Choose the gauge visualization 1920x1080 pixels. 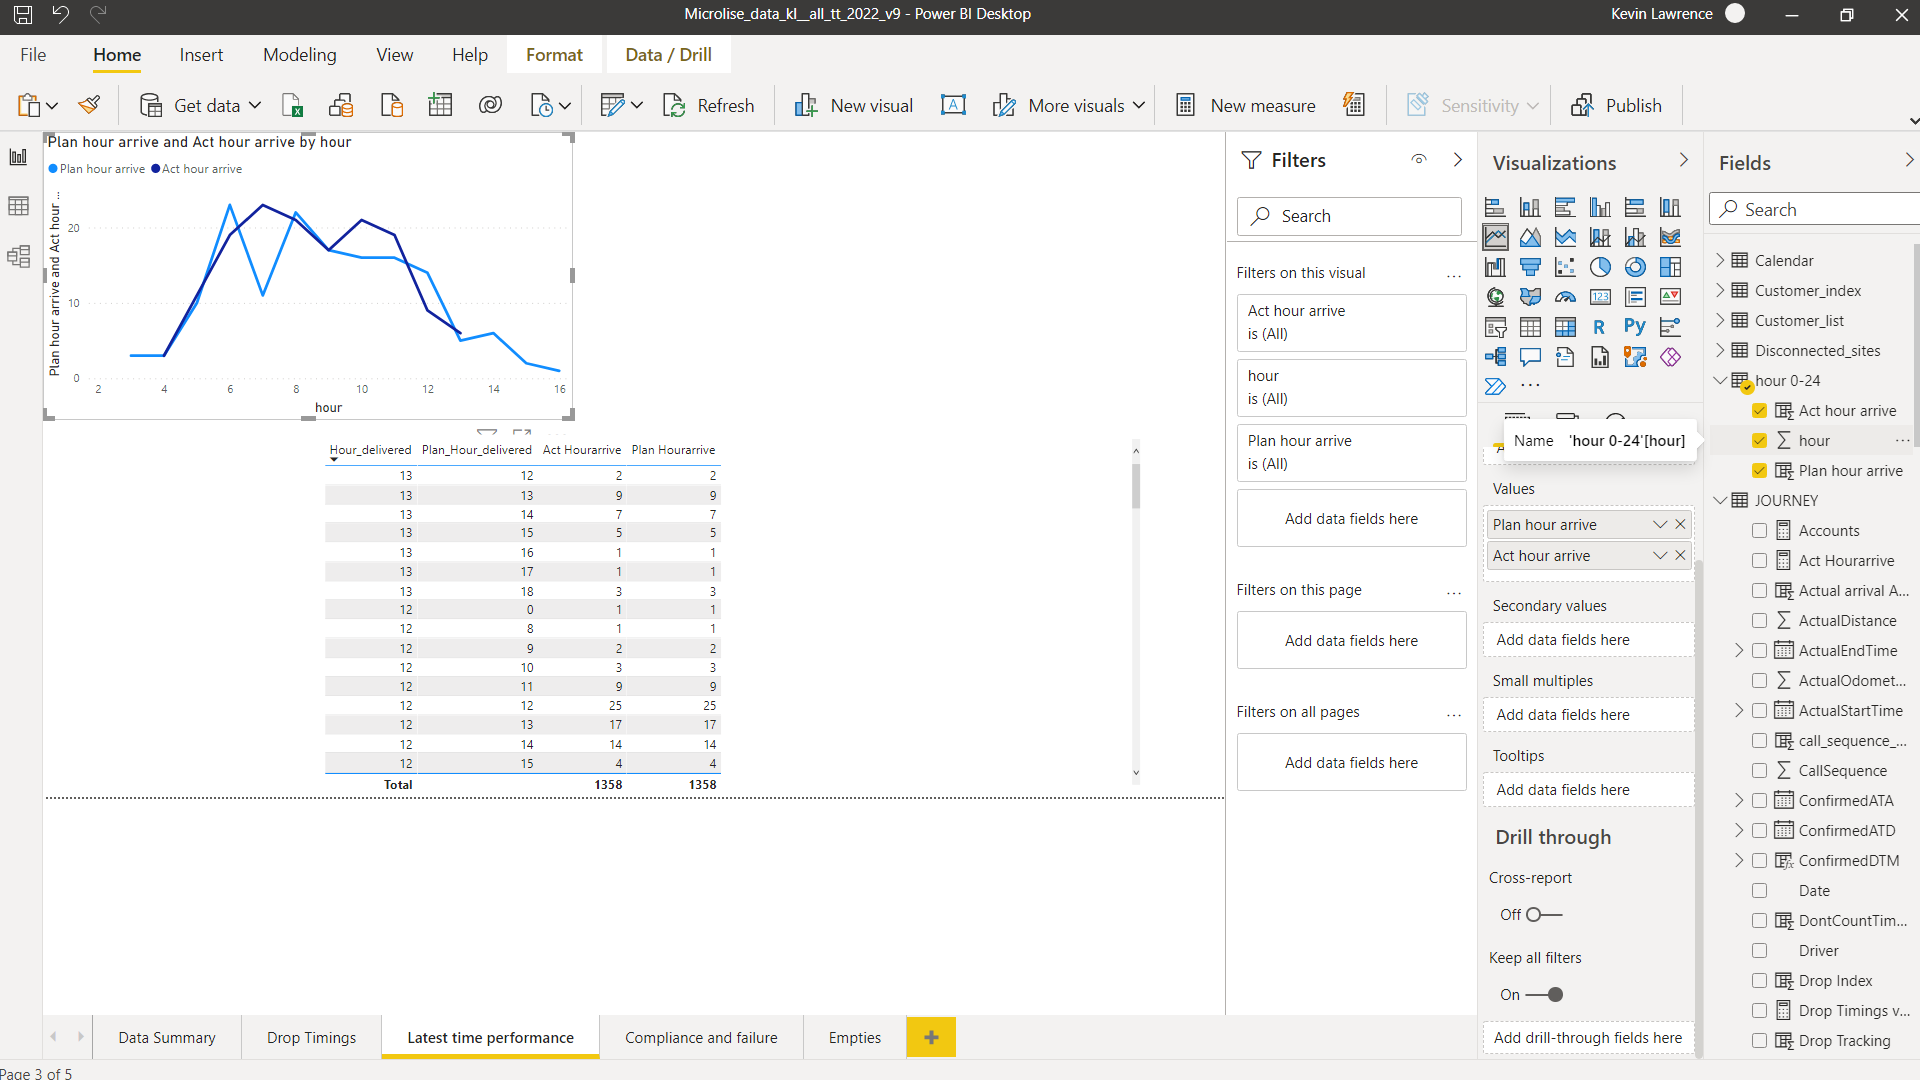pos(1565,297)
